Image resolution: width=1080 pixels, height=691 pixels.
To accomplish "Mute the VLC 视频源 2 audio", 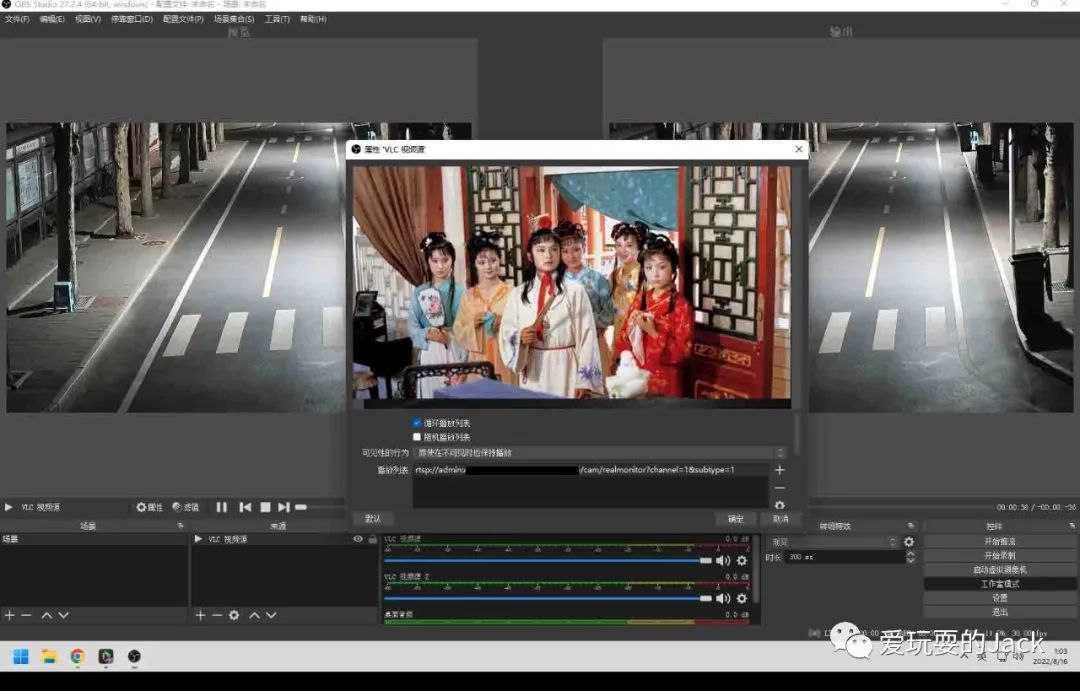I will click(723, 599).
